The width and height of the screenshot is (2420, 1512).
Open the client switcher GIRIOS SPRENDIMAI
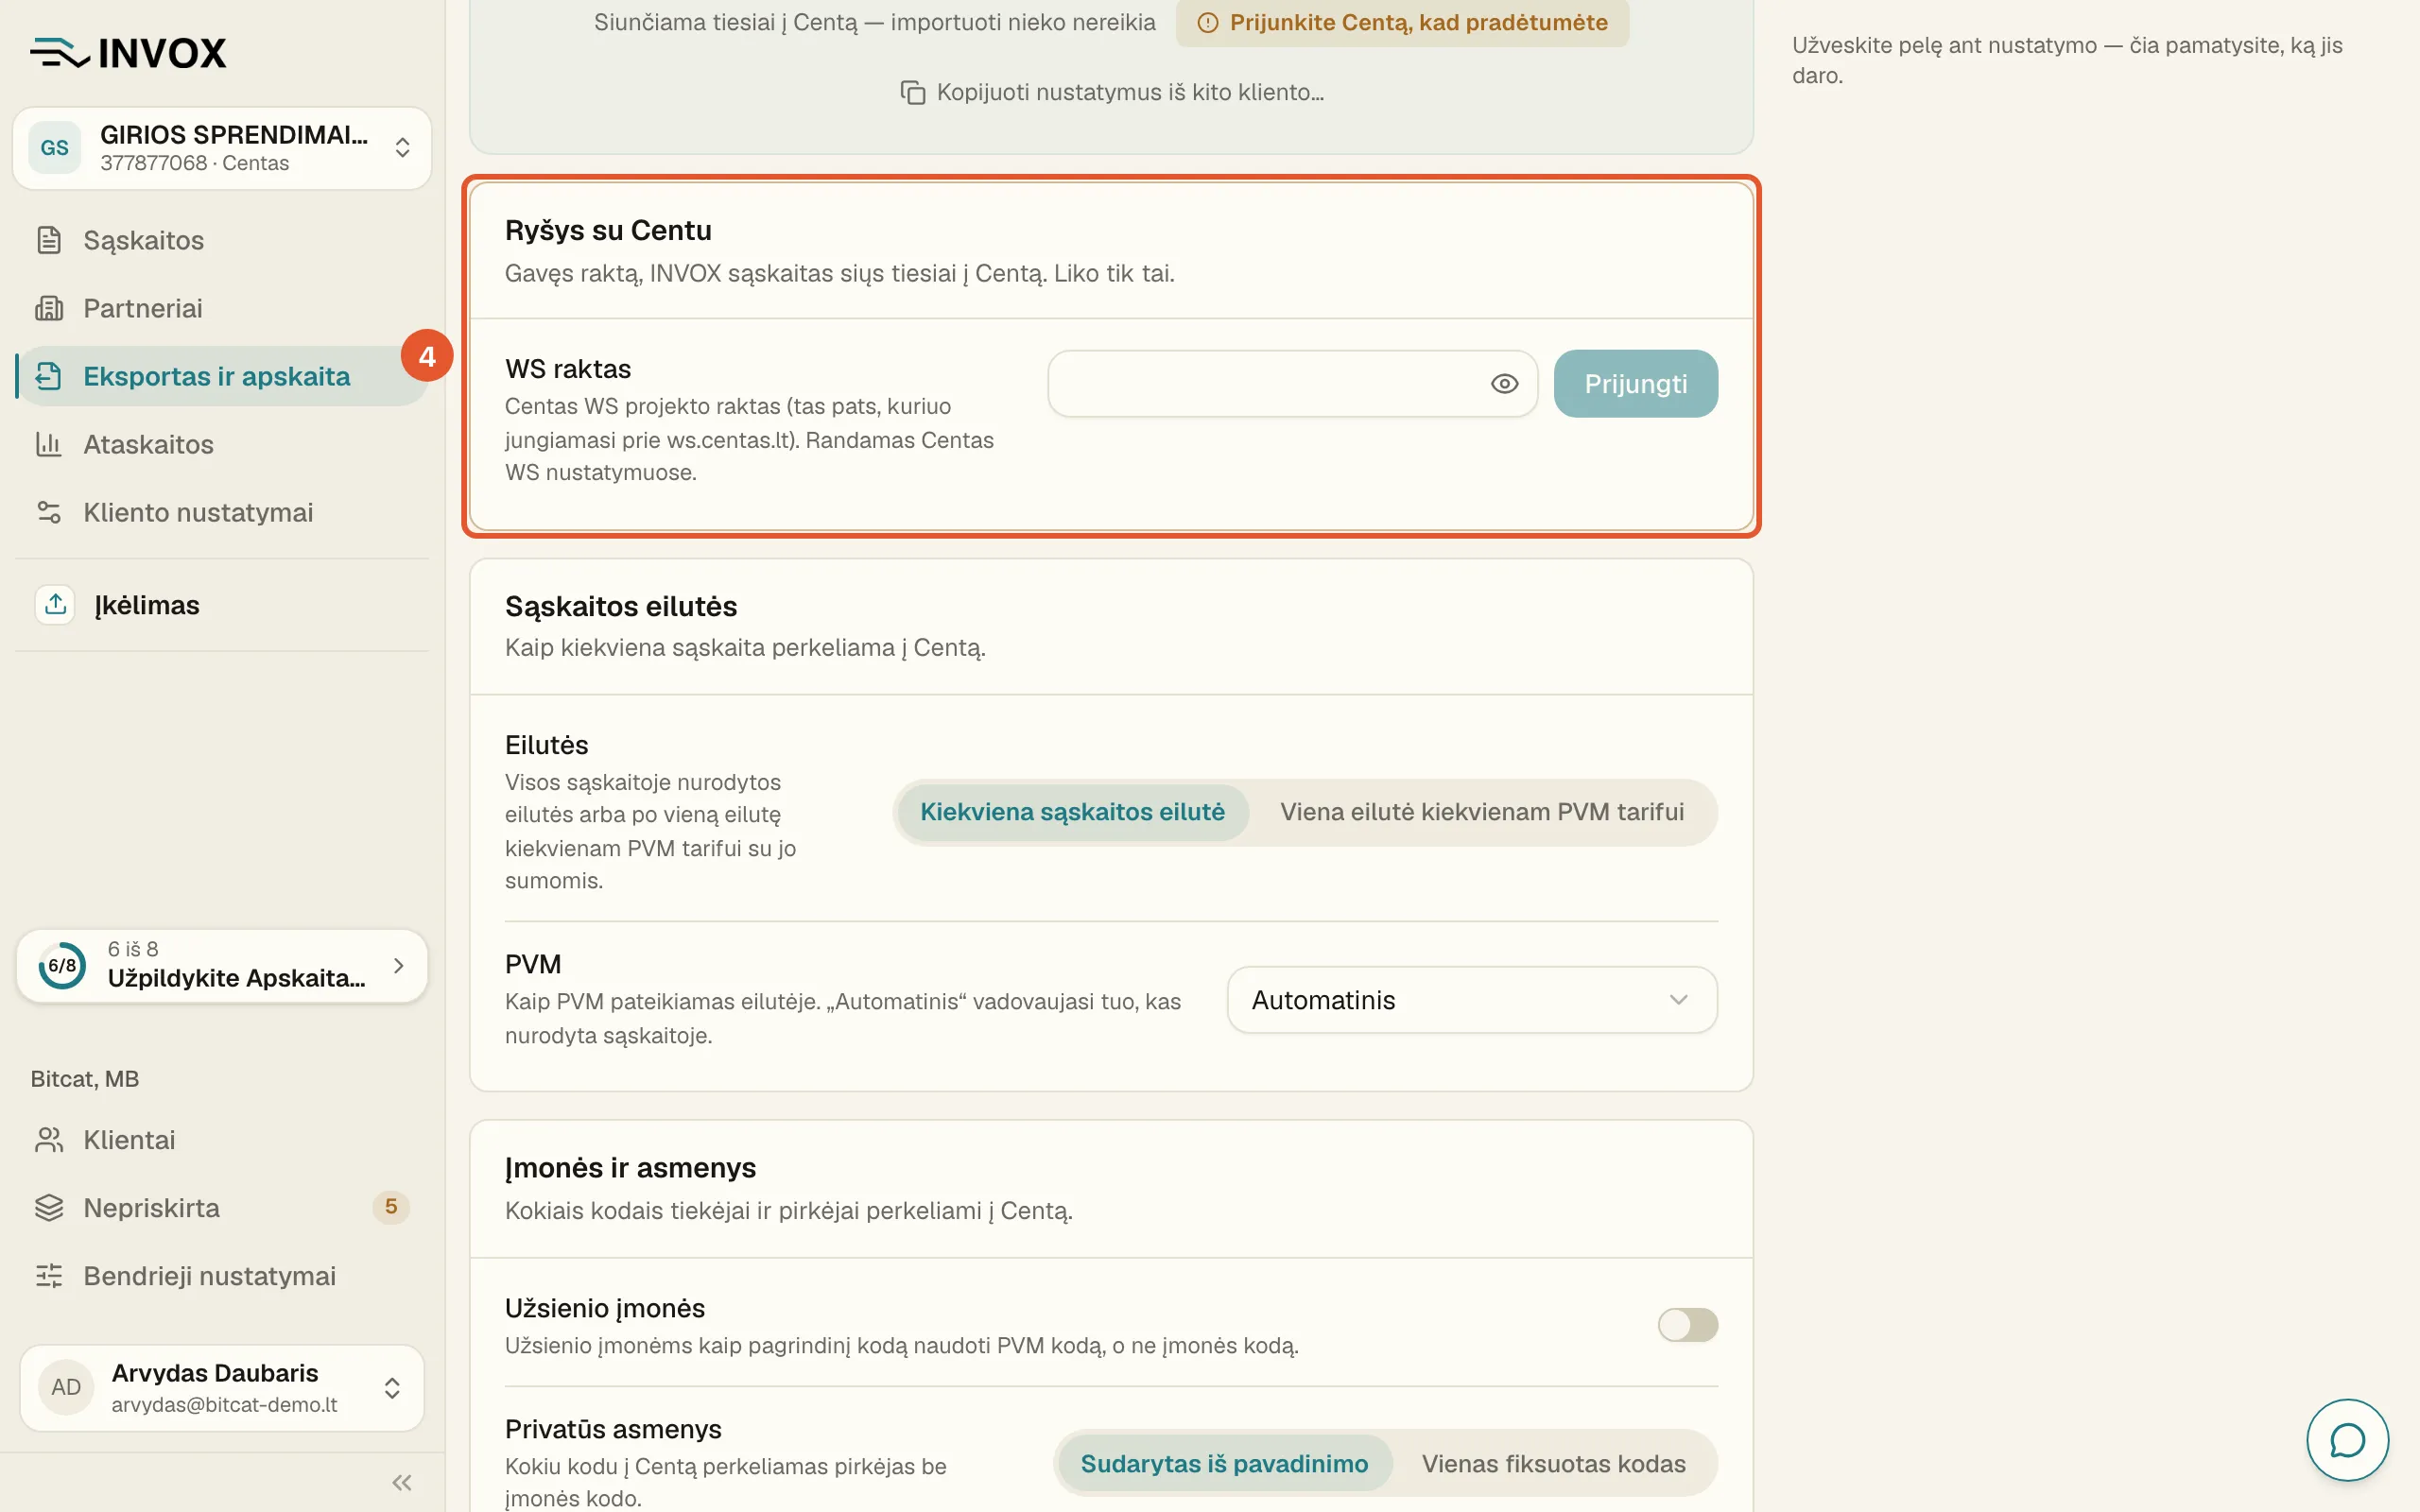[x=222, y=148]
